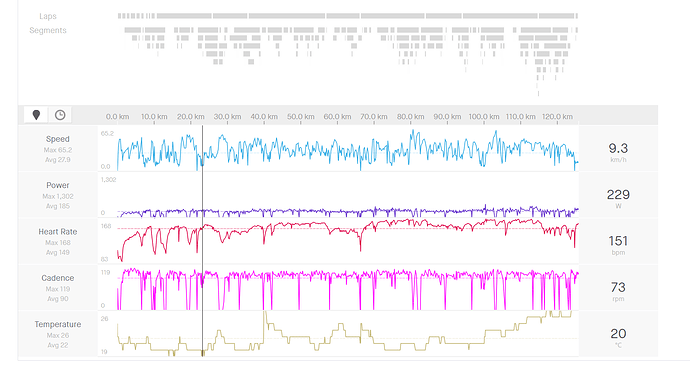This screenshot has height=373, width=690.
Task: Click the 30.0 km axis marker
Action: pos(228,117)
